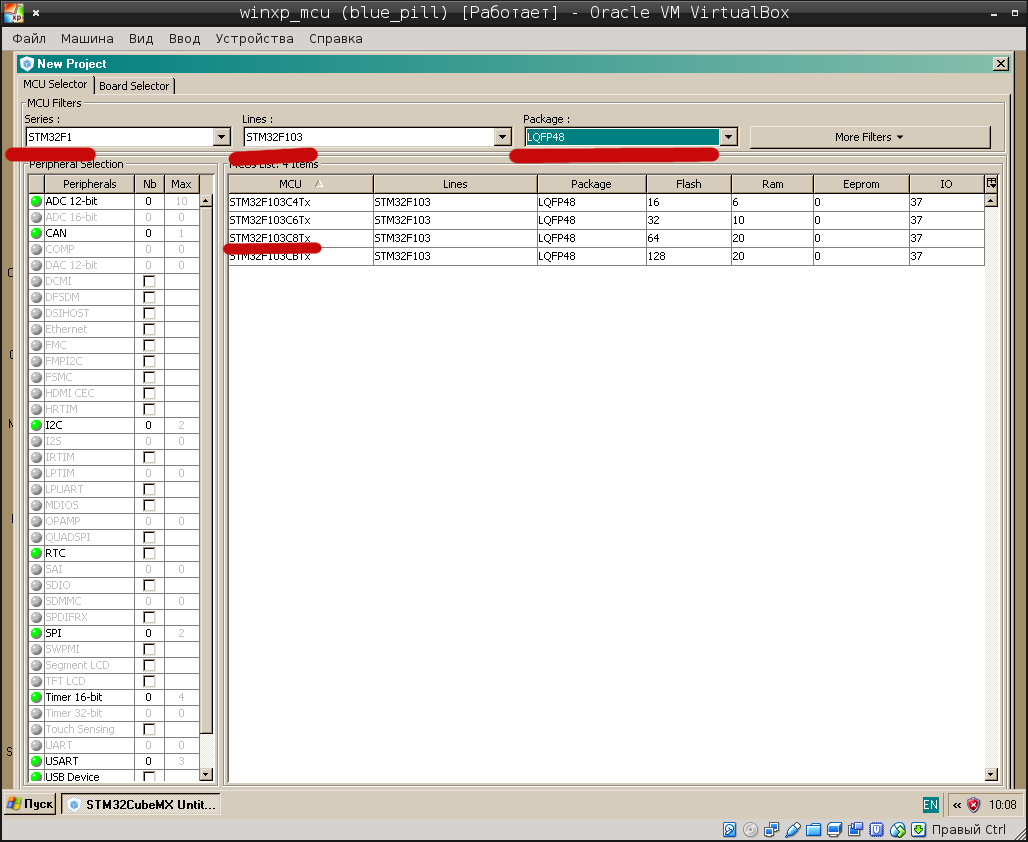The height and width of the screenshot is (842, 1028).
Task: Sort by the Flash column header
Action: pyautogui.click(x=688, y=184)
